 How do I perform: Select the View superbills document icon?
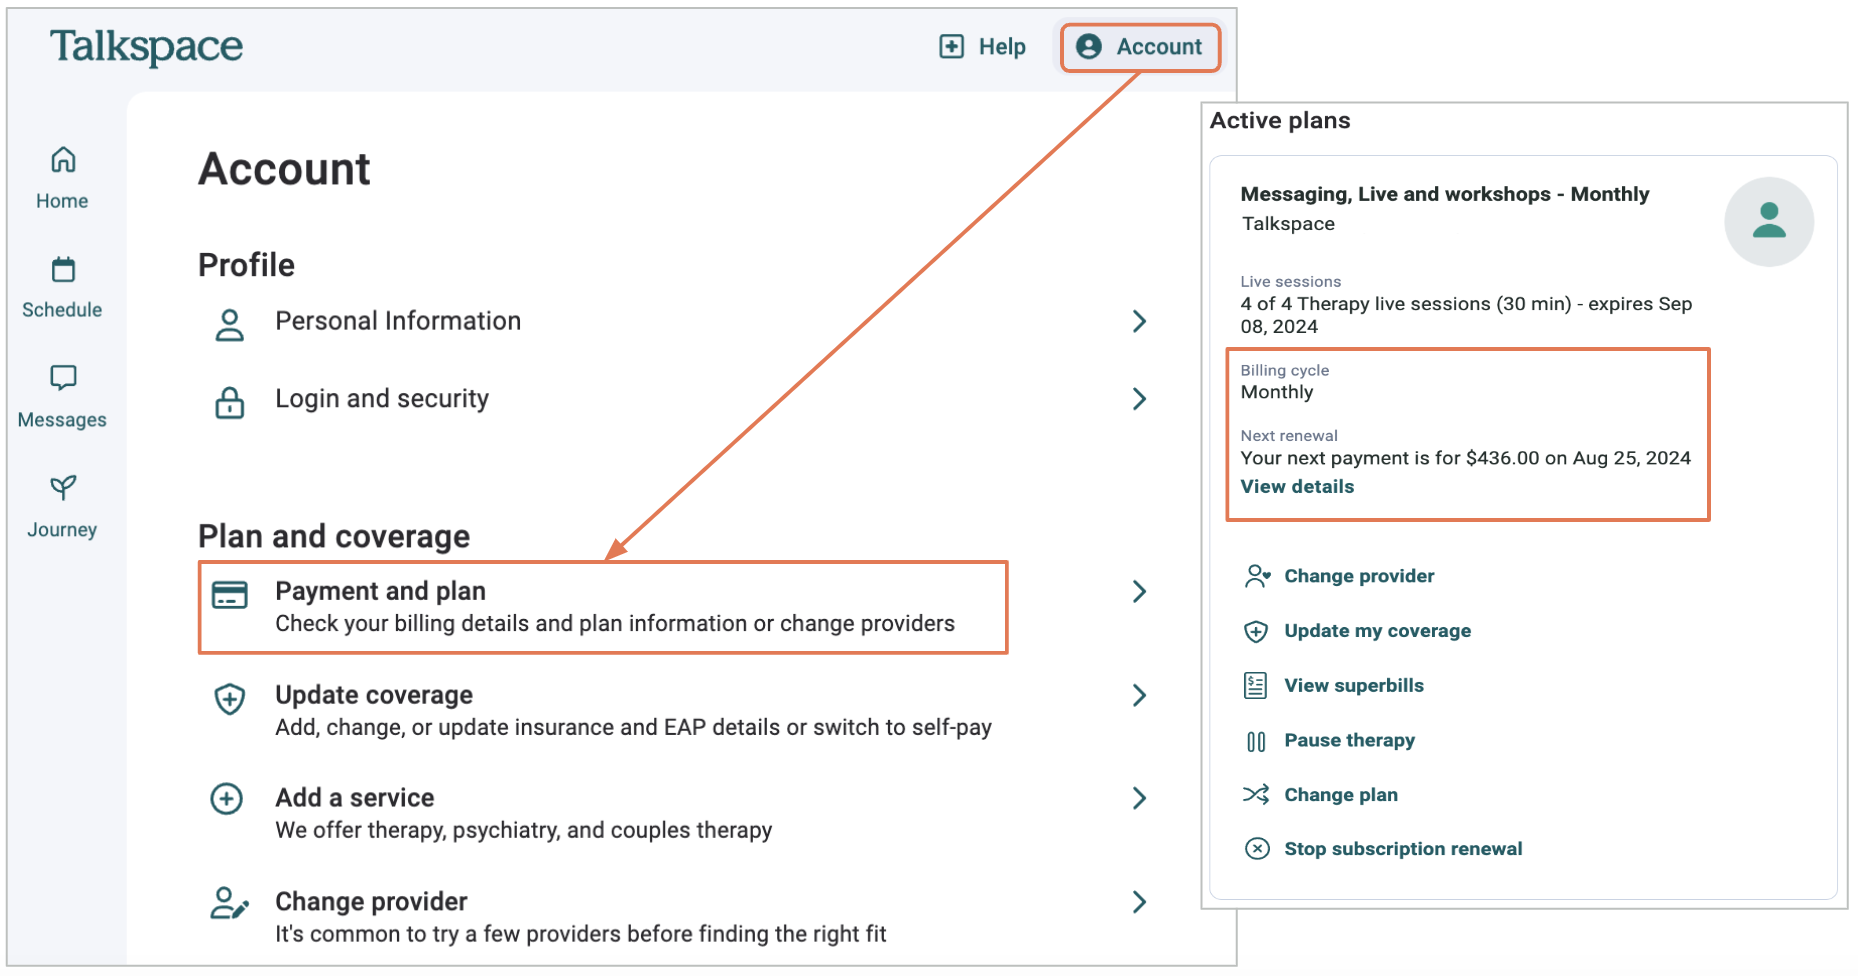click(1257, 685)
